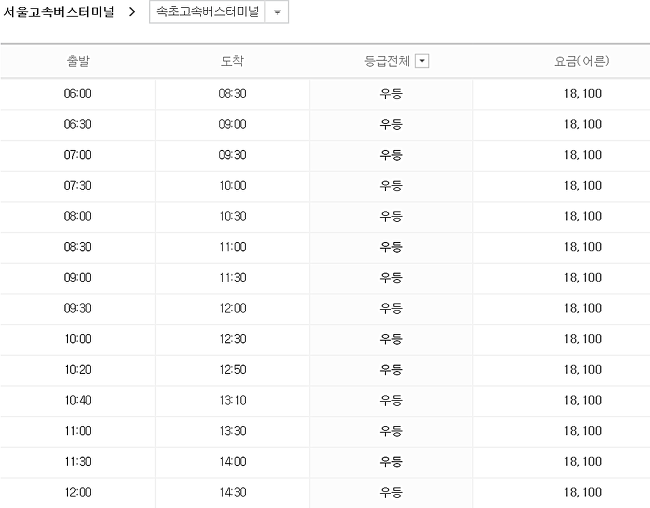Open the 속초고속버스터미널 destination dropdown arrow
Screen dimensions: 650x508
pyautogui.click(x=277, y=12)
